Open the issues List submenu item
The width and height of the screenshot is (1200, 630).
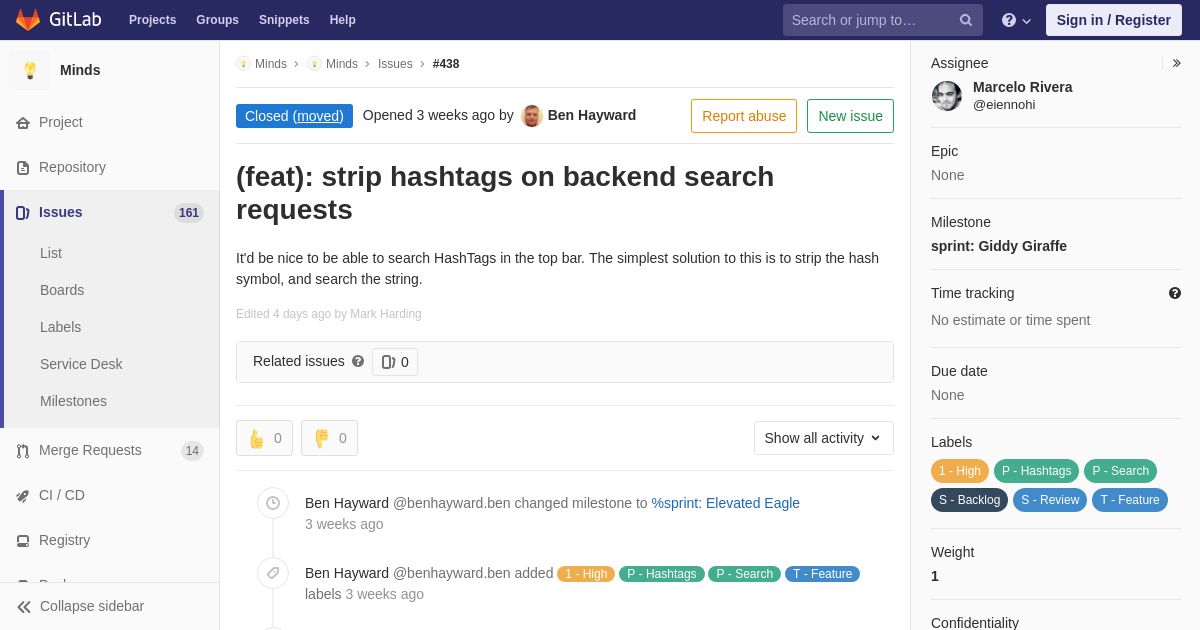[51, 253]
